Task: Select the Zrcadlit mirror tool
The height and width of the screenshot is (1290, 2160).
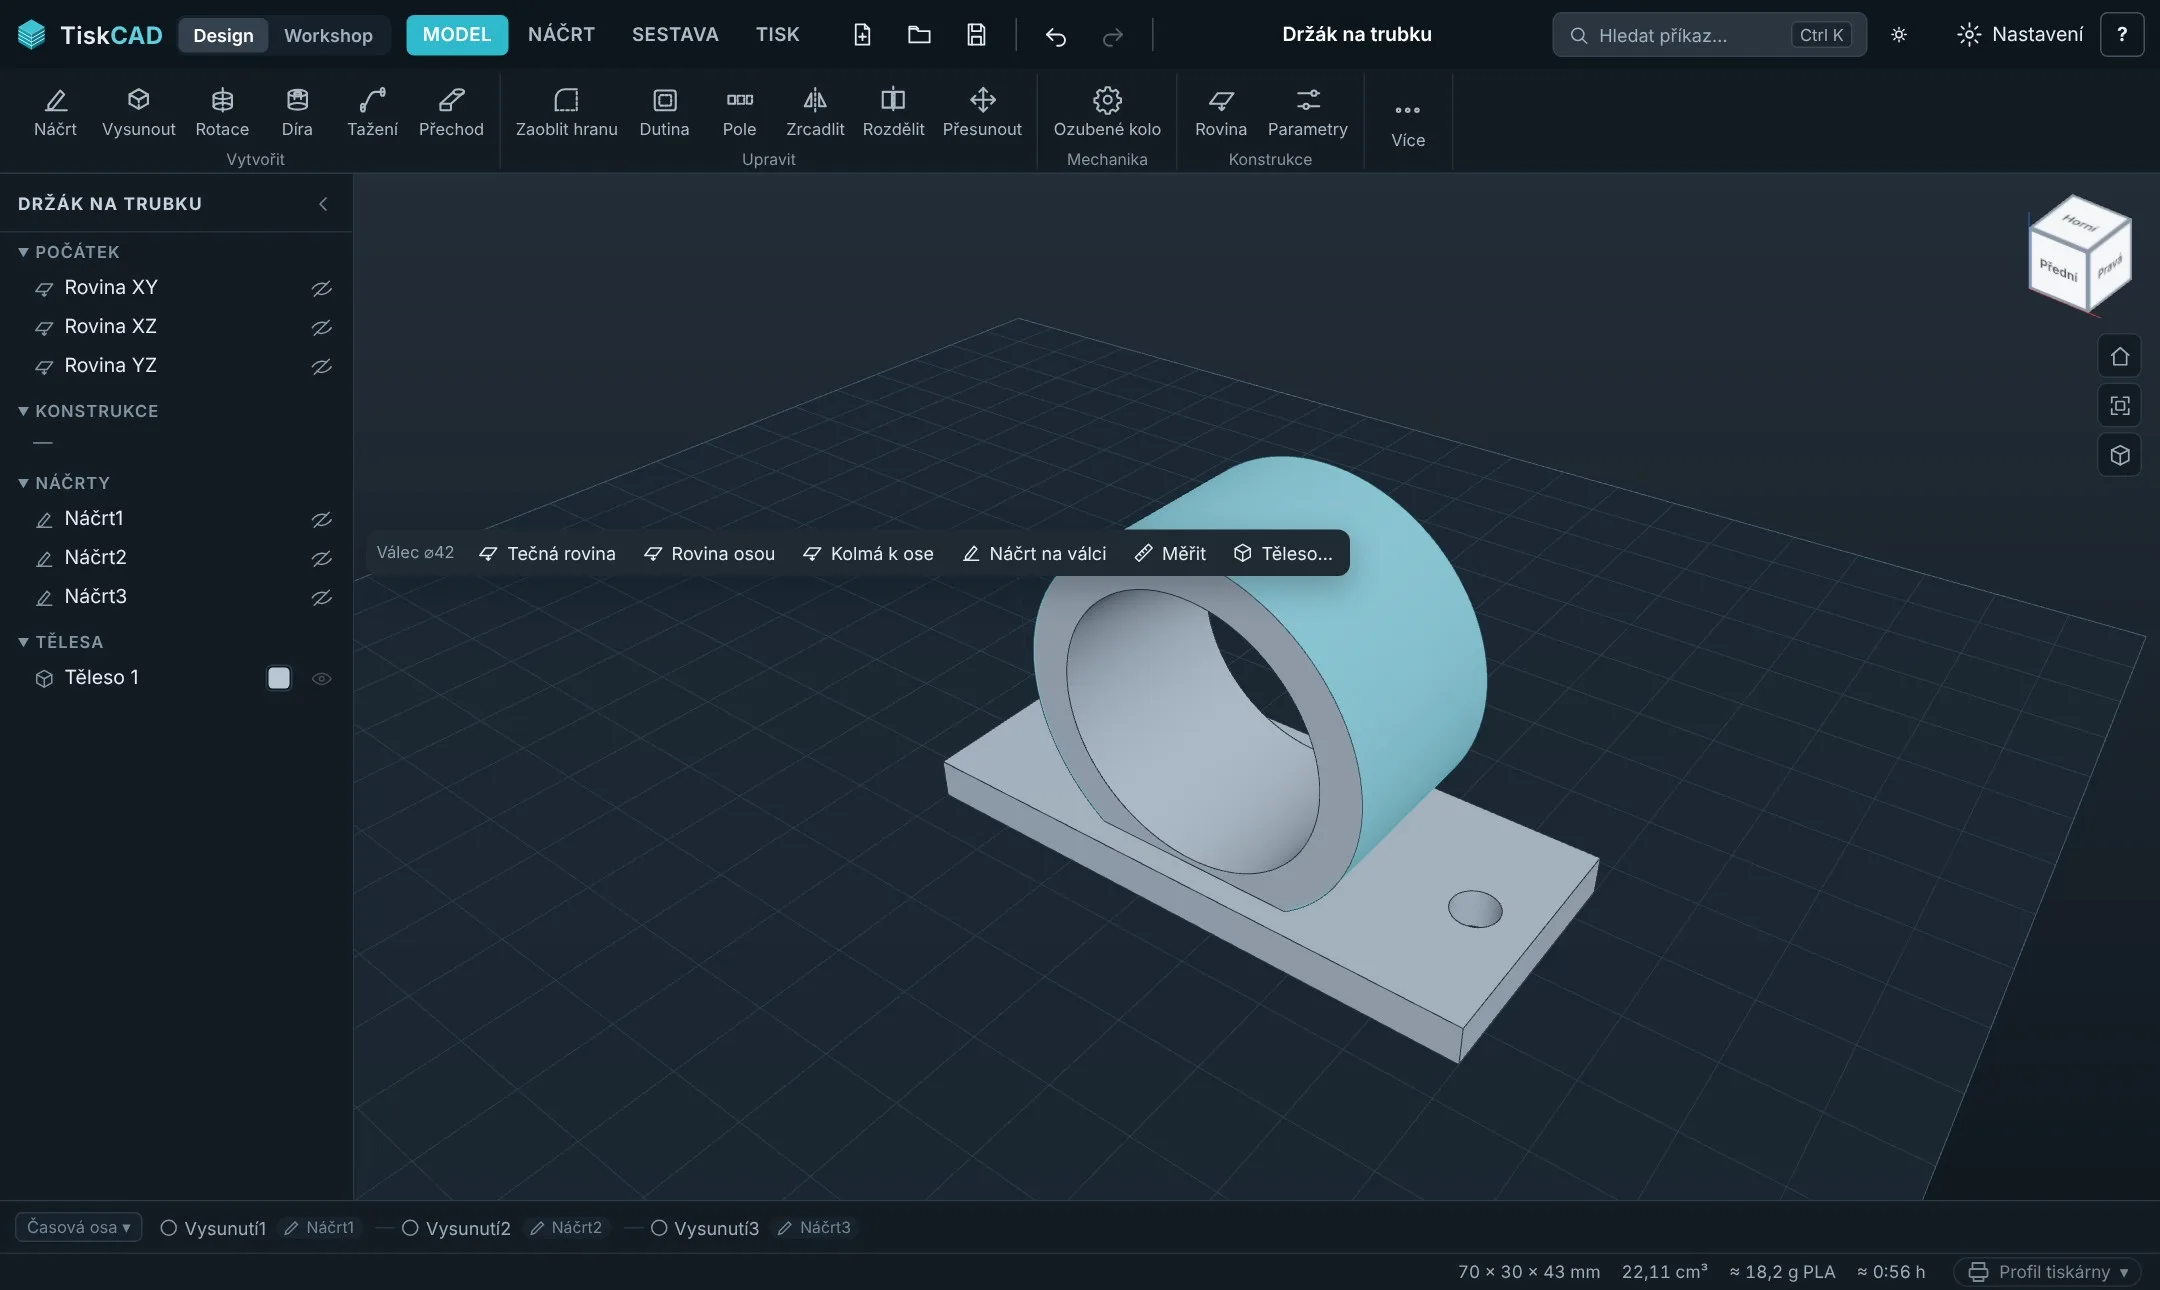Action: point(815,112)
